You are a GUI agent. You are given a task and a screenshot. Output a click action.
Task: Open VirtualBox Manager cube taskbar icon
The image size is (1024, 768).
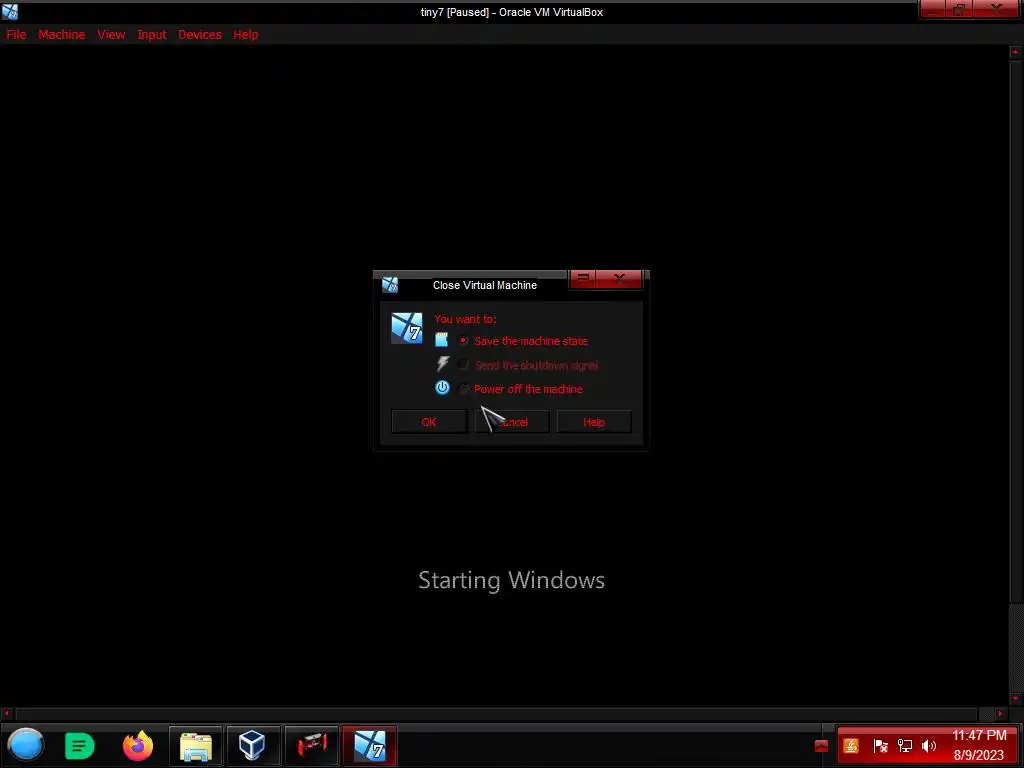tap(252, 746)
